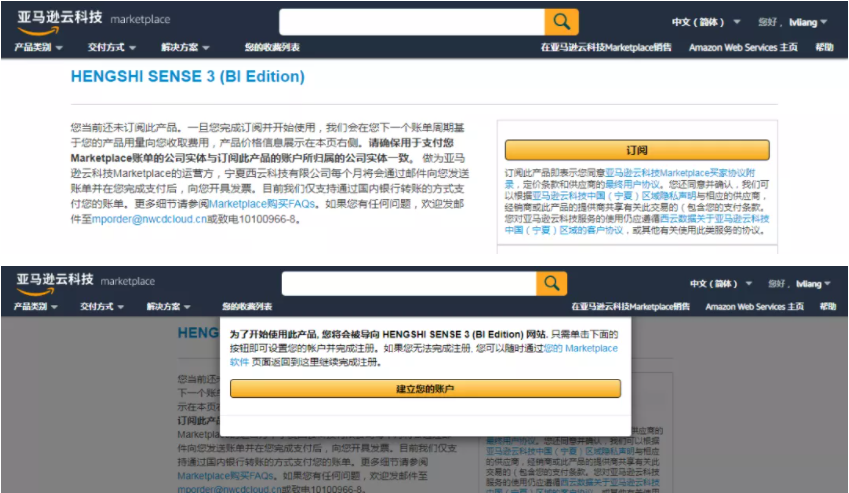Click the search icon in the top page
The image size is (849, 493).
coord(561,22)
